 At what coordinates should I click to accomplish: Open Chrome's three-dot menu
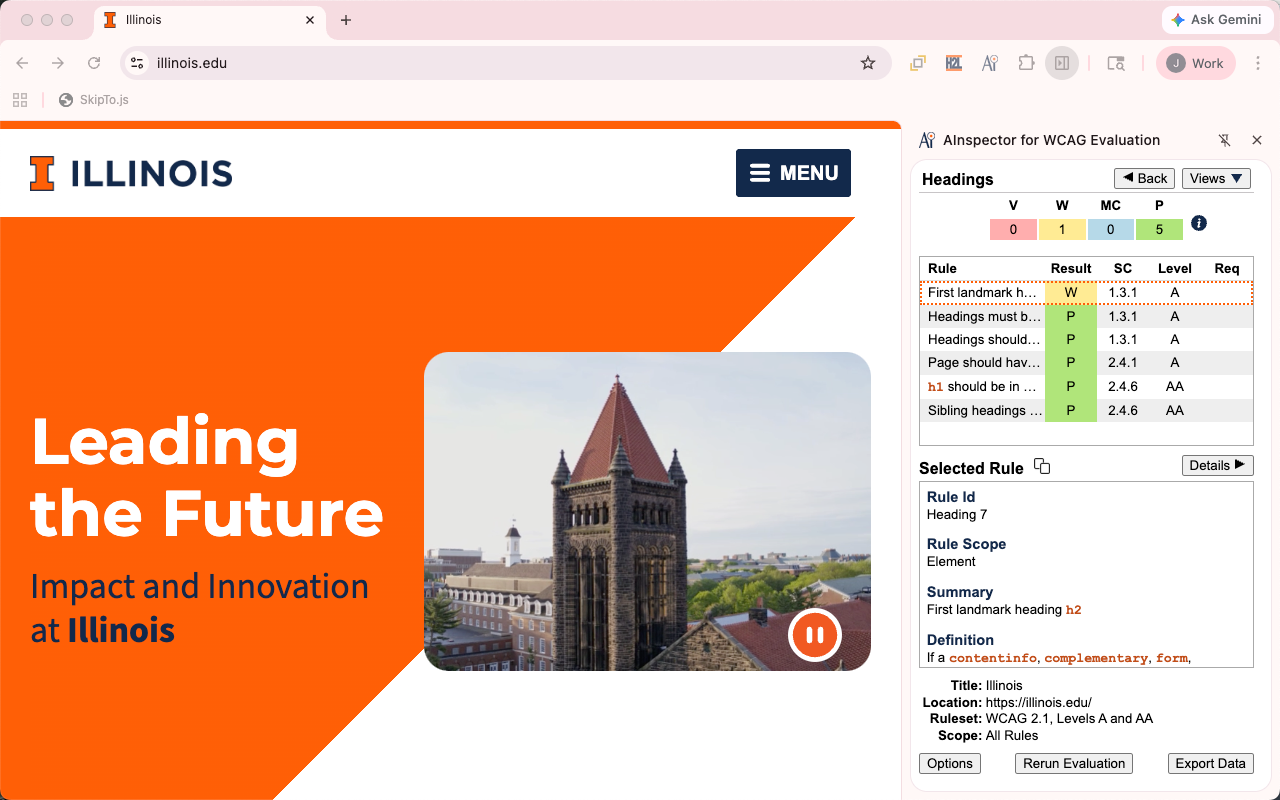[1258, 63]
